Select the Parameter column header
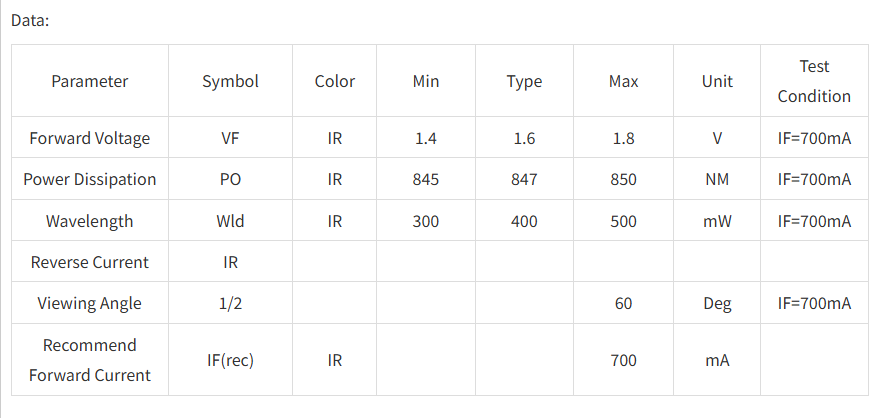 click(90, 81)
